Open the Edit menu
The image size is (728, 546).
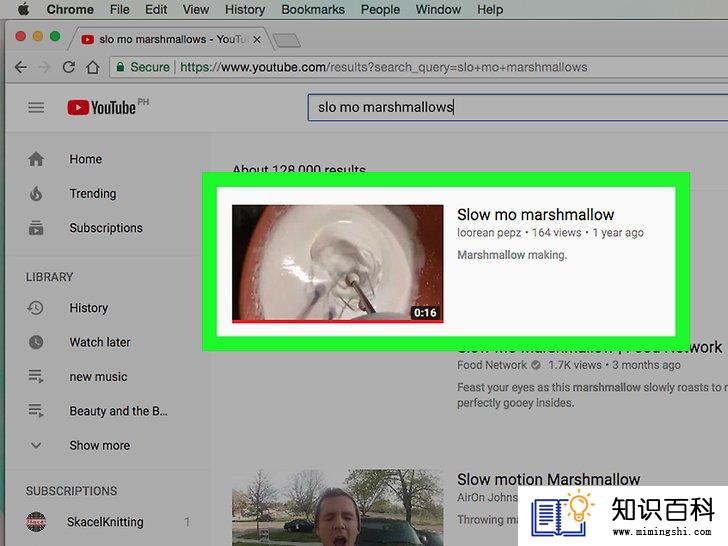[x=156, y=9]
